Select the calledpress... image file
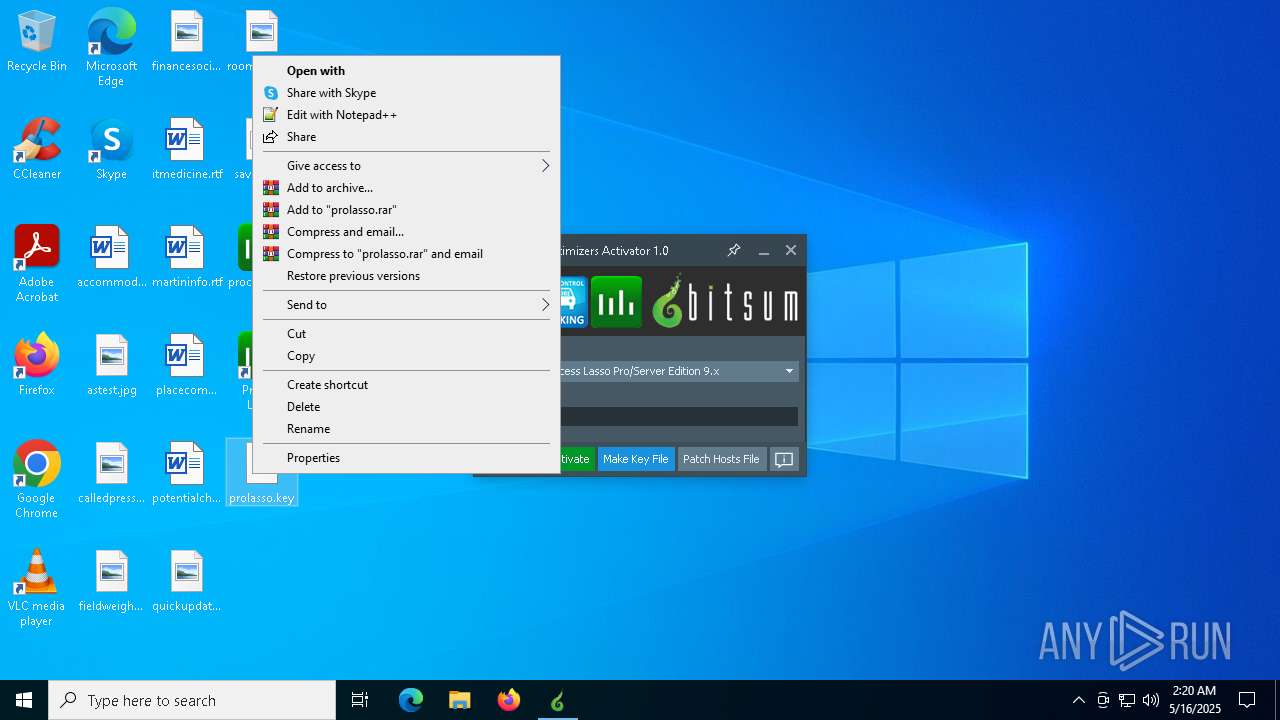 [x=111, y=474]
